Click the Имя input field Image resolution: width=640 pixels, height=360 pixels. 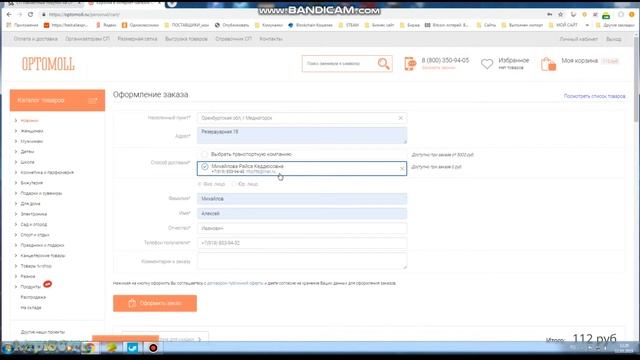tap(302, 213)
